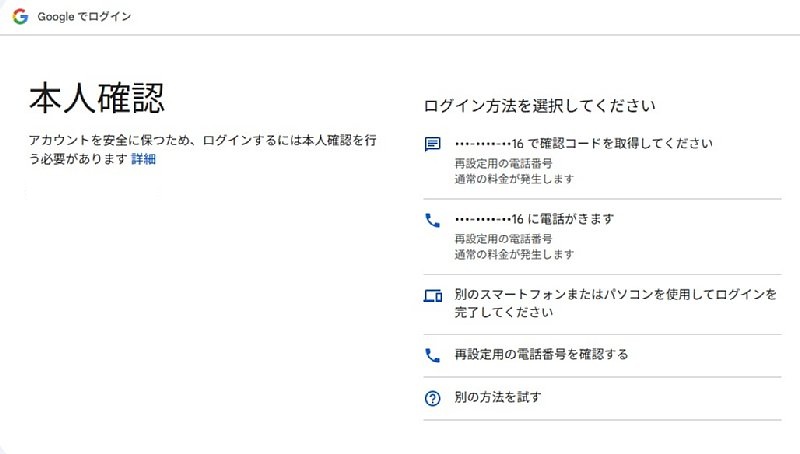Click 再設定用の電話番号 under the verification code option
This screenshot has width=800, height=454.
click(504, 162)
